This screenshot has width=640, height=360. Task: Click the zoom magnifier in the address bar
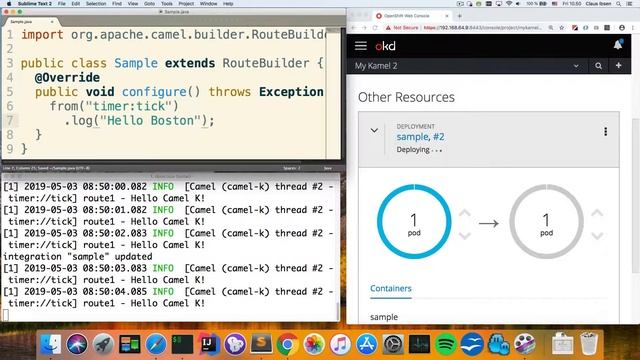coord(551,28)
